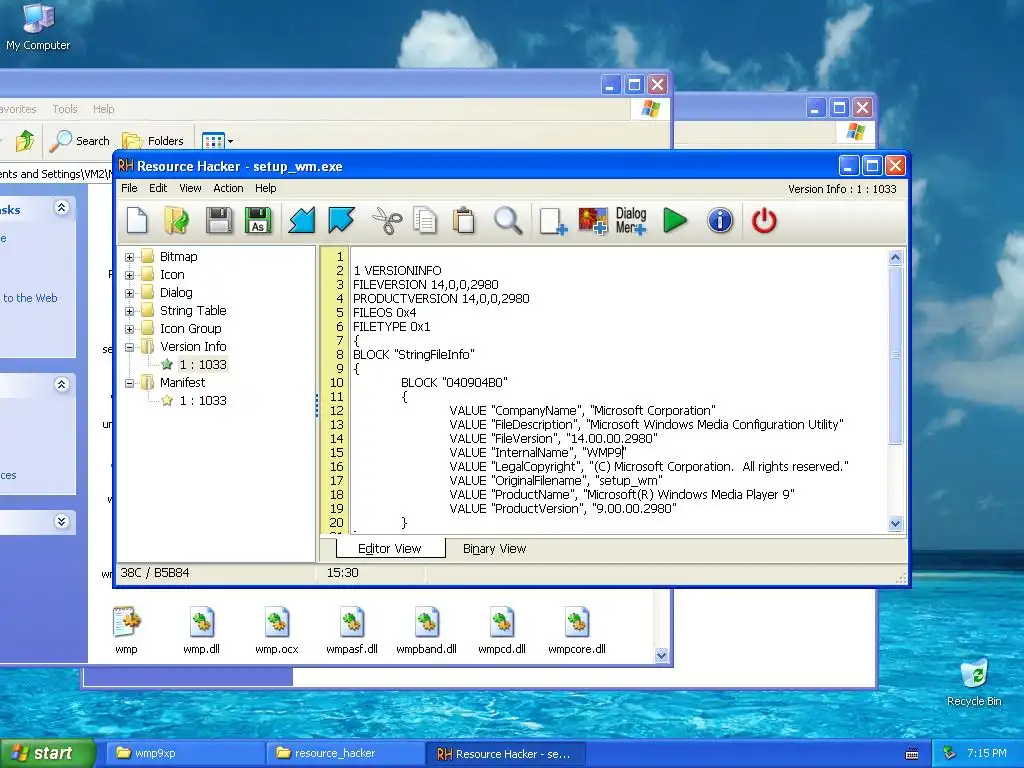This screenshot has height=768, width=1024.
Task: Copy with the two-pages icon
Action: click(x=425, y=221)
